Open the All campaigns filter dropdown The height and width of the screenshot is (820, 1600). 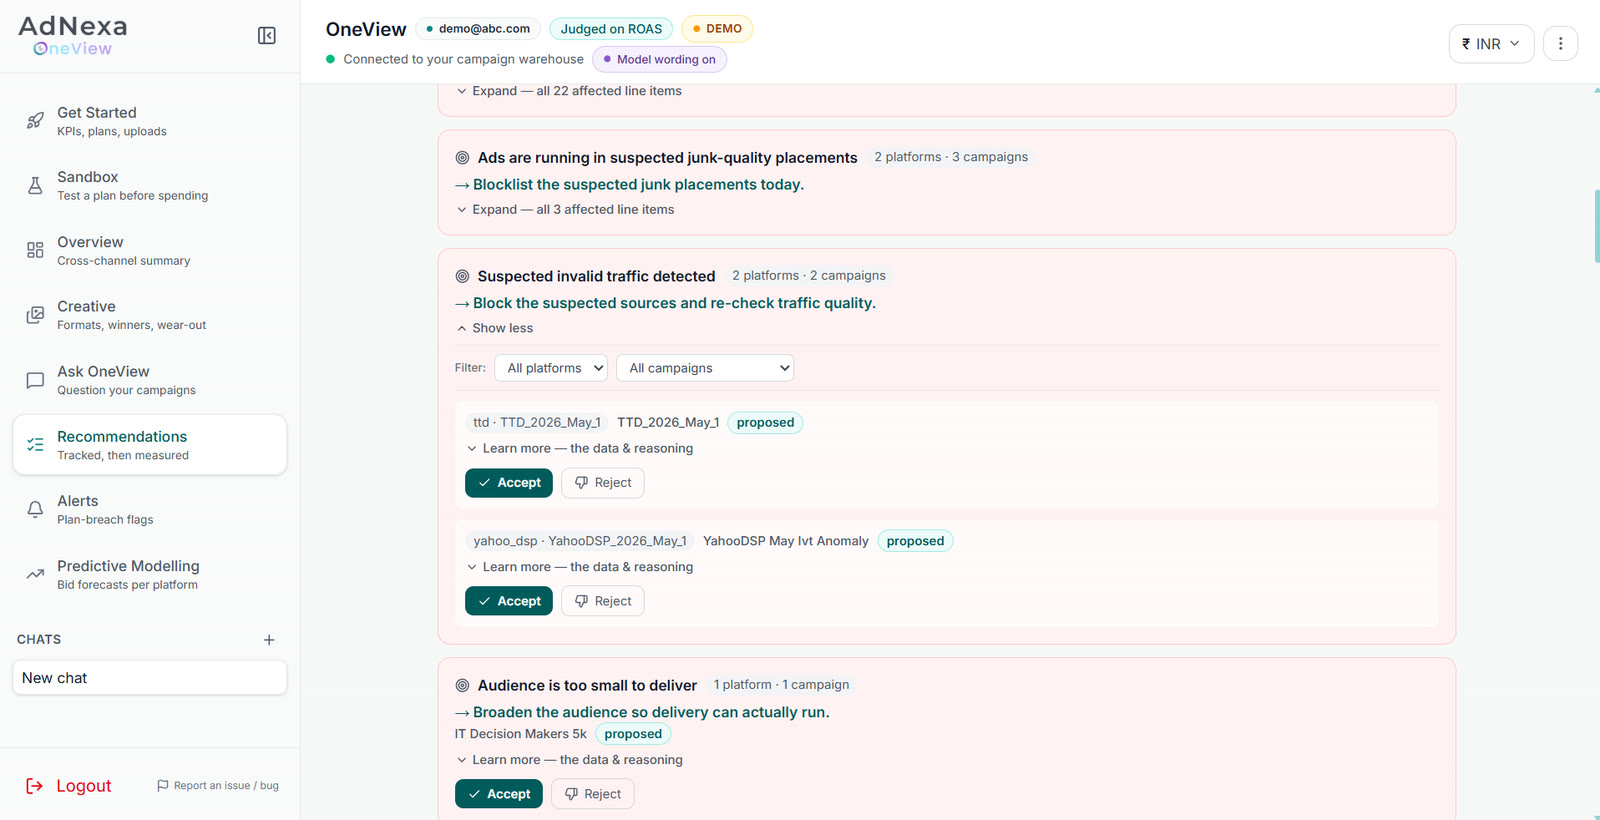(x=705, y=368)
